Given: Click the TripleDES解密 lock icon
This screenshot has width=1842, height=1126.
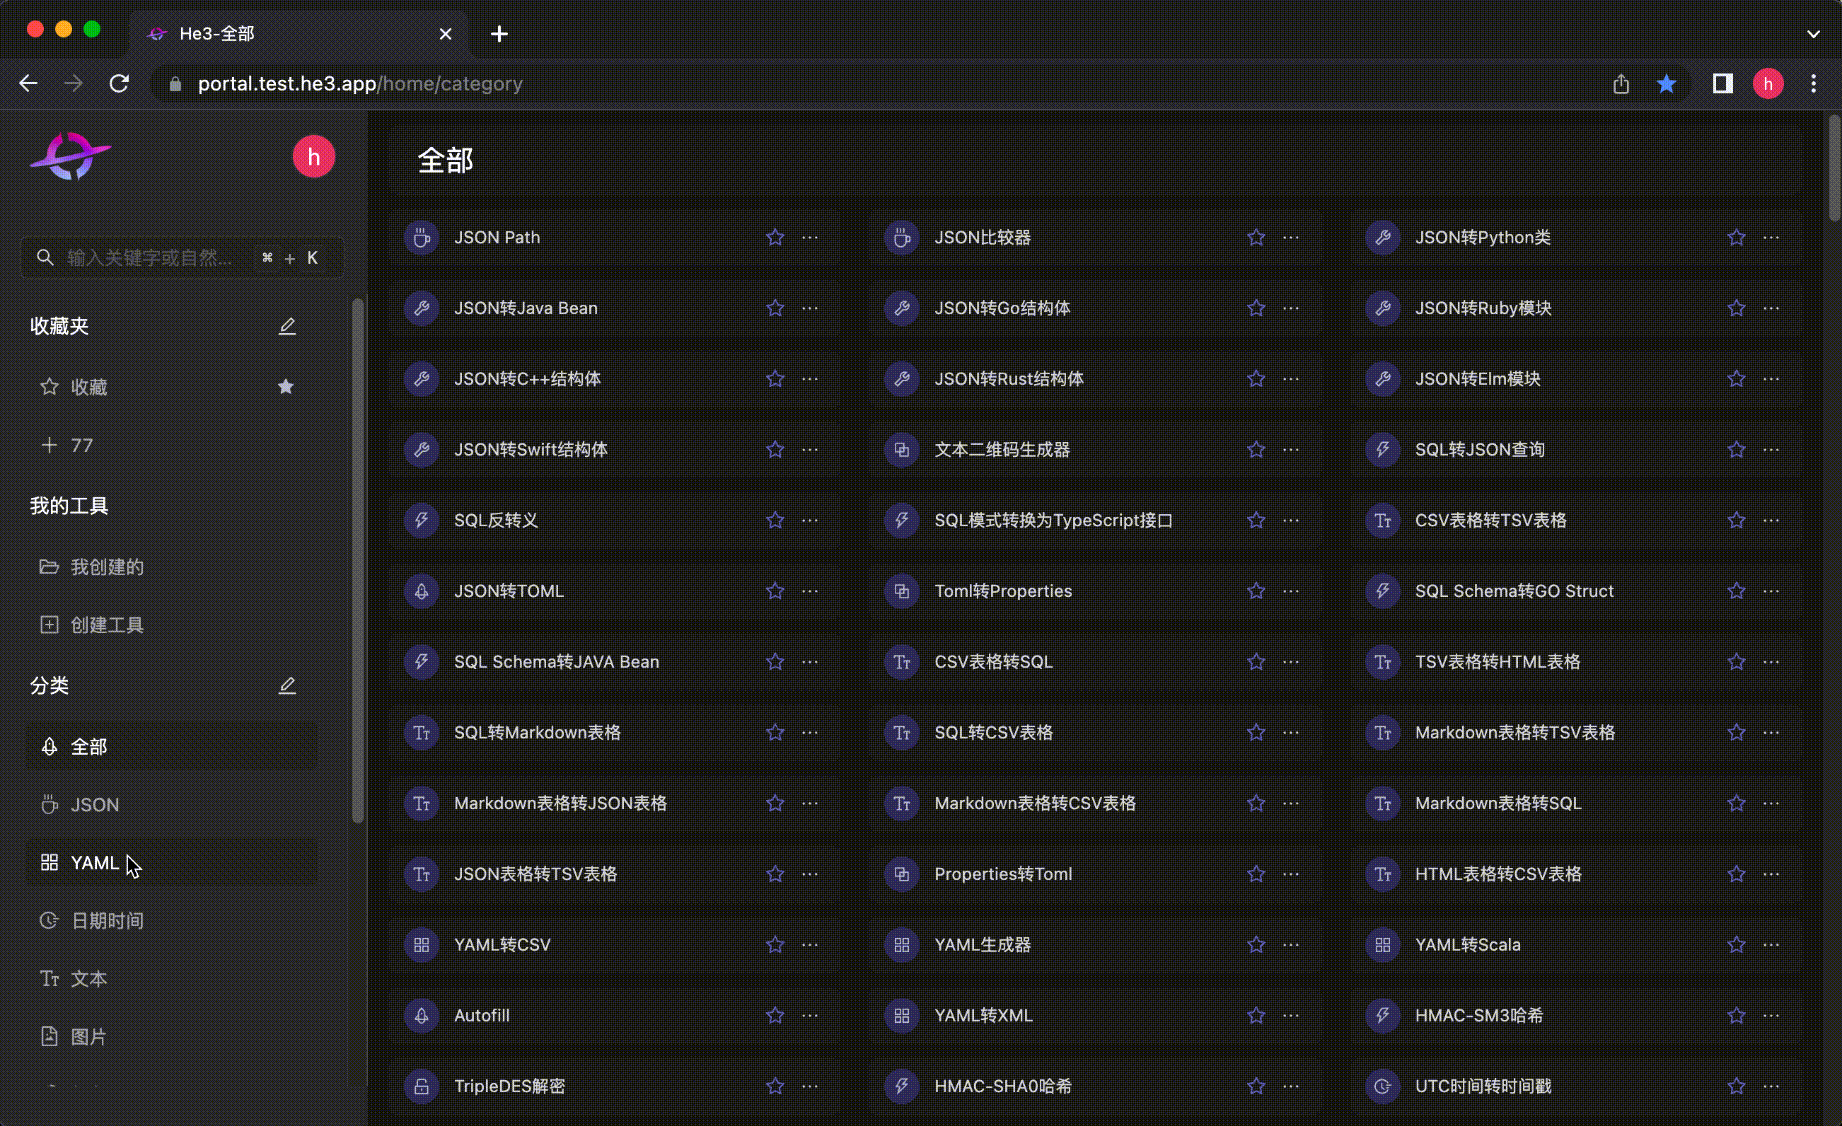Looking at the screenshot, I should pyautogui.click(x=421, y=1086).
